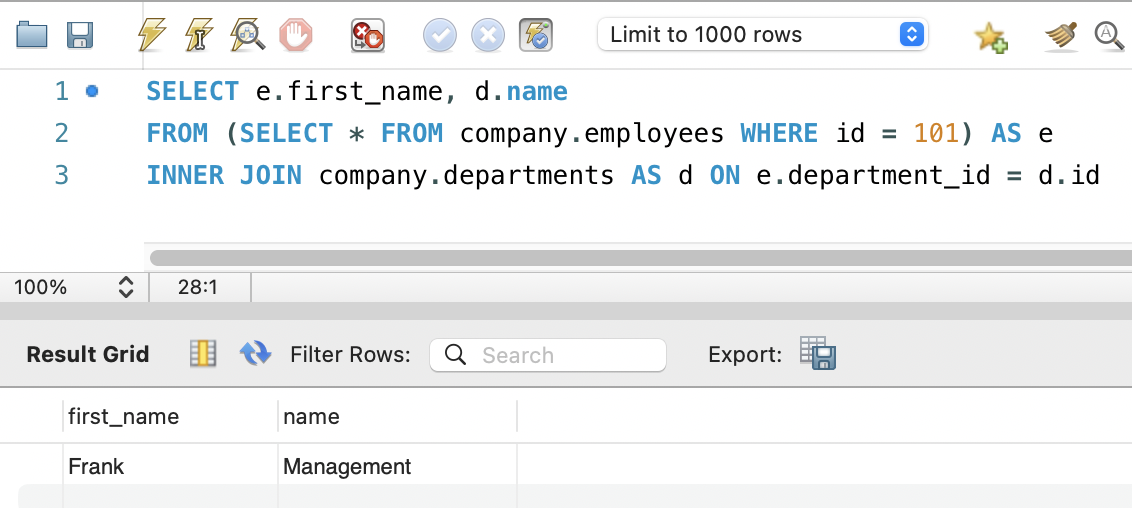
Task: Click the Result Grid label
Action: tap(88, 354)
